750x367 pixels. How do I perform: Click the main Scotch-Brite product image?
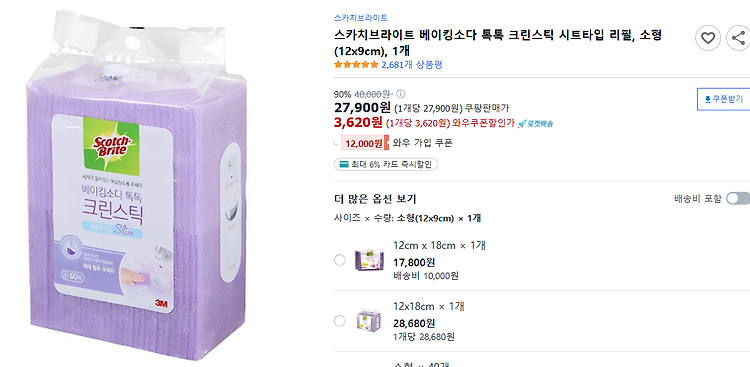click(138, 186)
